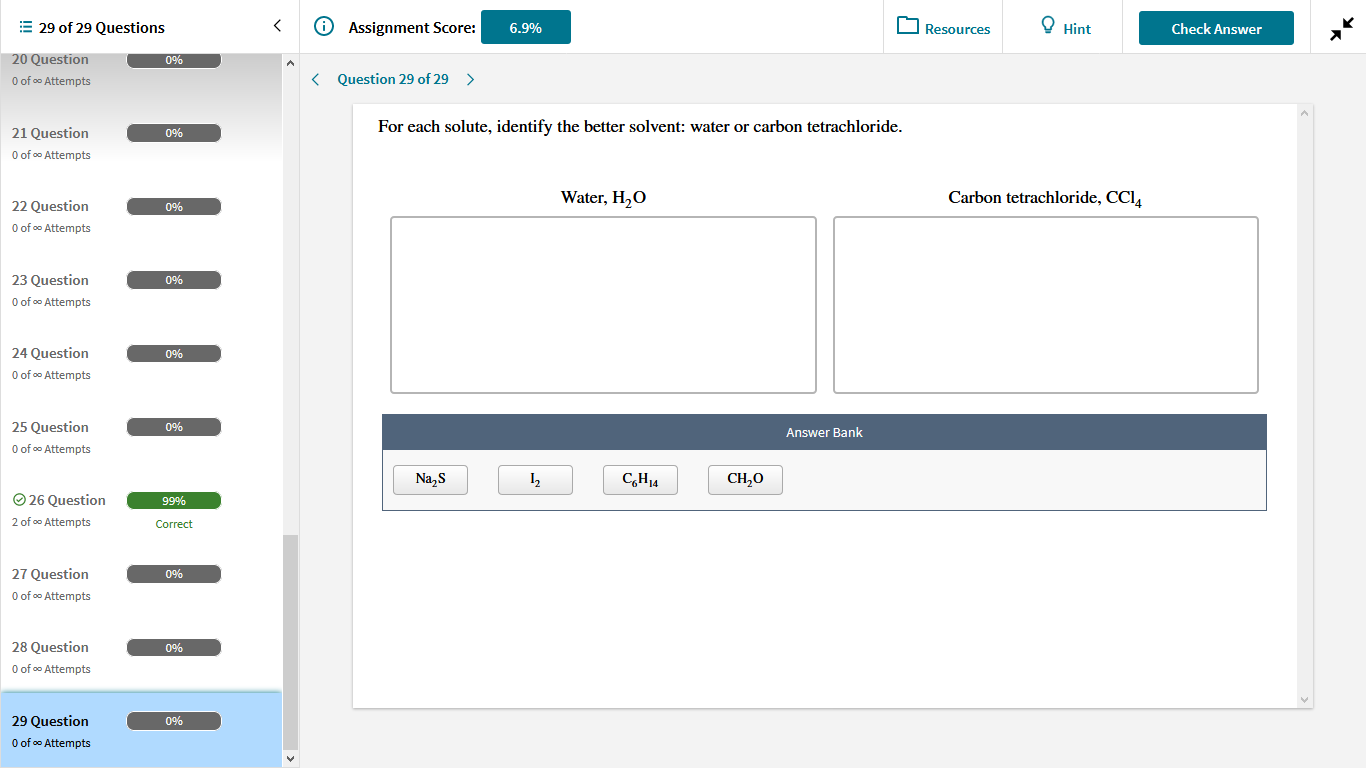Click the 'Correct' status under Question 26
The width and height of the screenshot is (1366, 768).
174,524
